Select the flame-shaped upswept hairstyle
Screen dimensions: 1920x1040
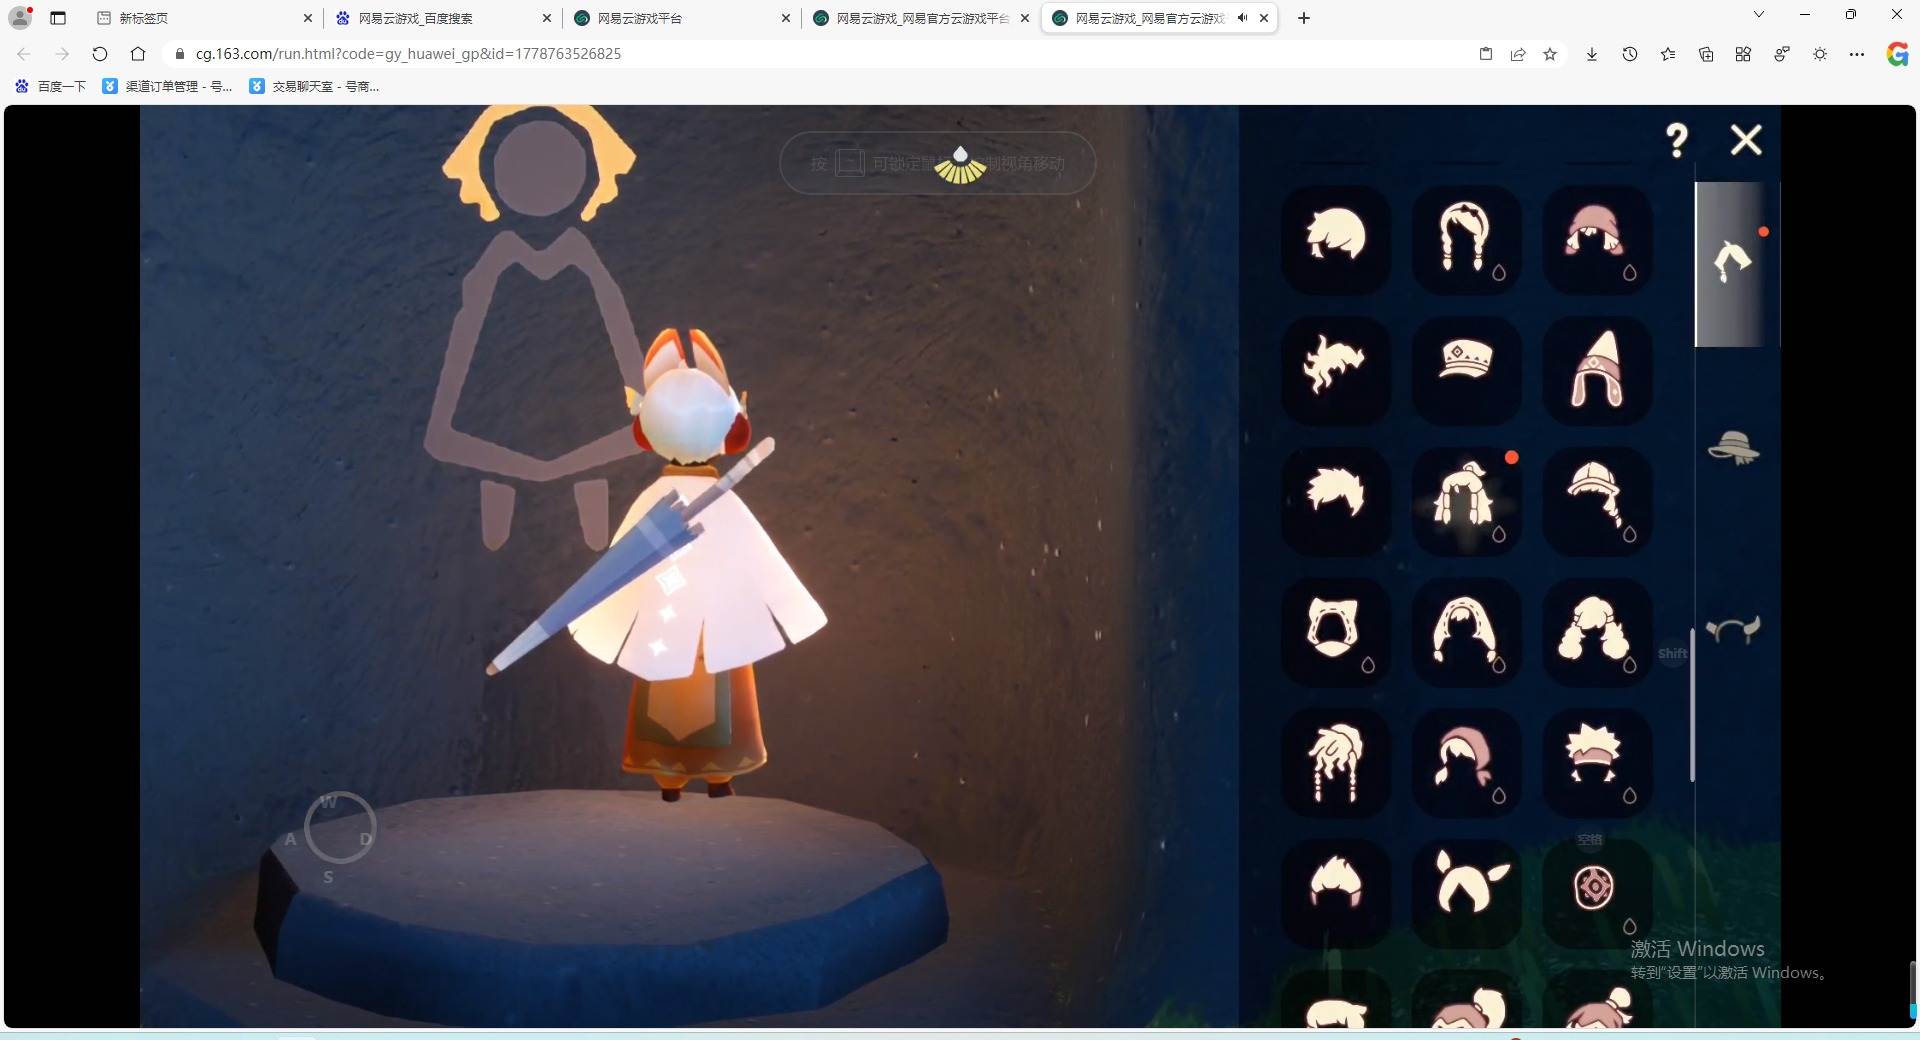click(1336, 893)
